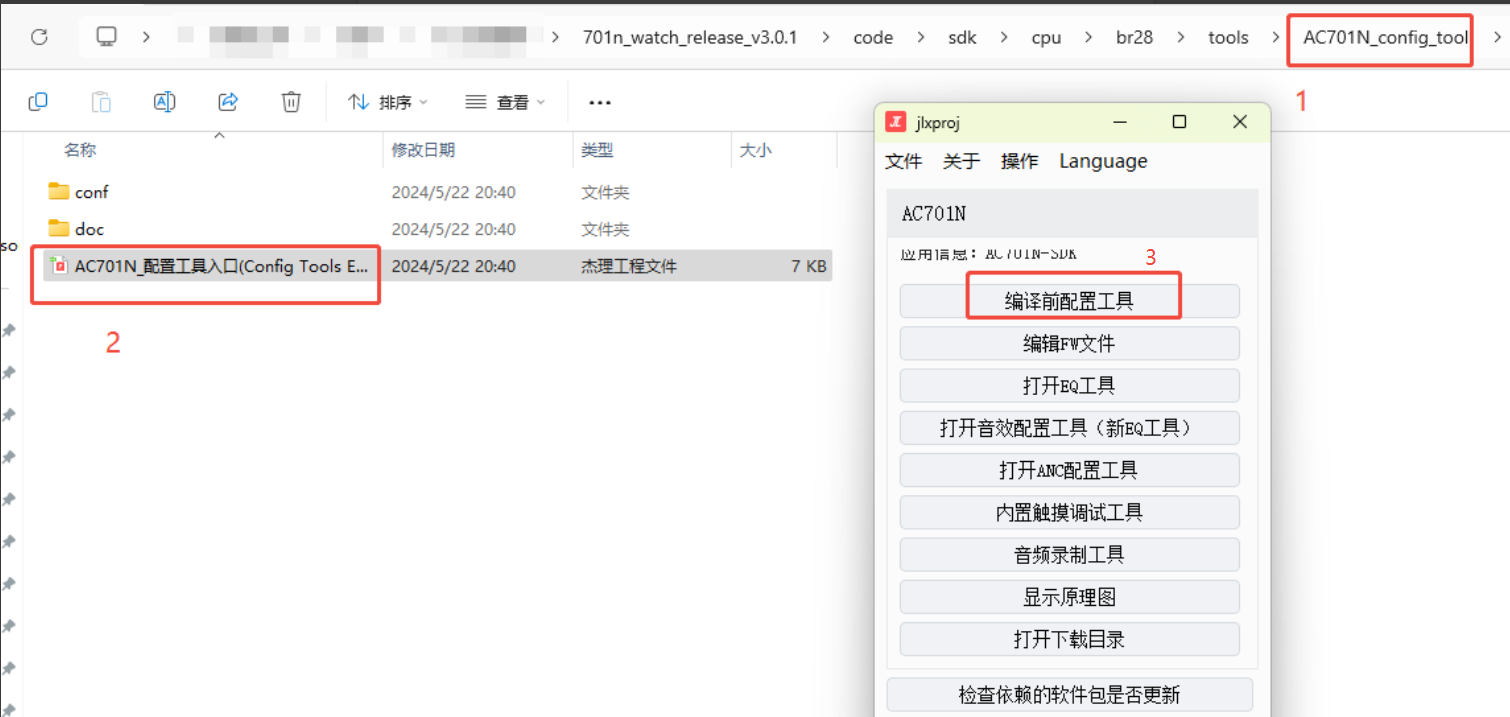Click the br28 breadcrumb segment
1510x717 pixels.
(1134, 38)
